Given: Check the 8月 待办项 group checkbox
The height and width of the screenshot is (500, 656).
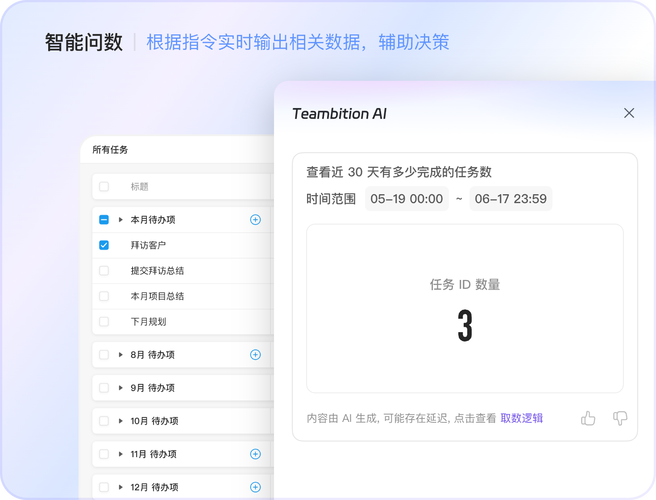Looking at the screenshot, I should (x=104, y=355).
